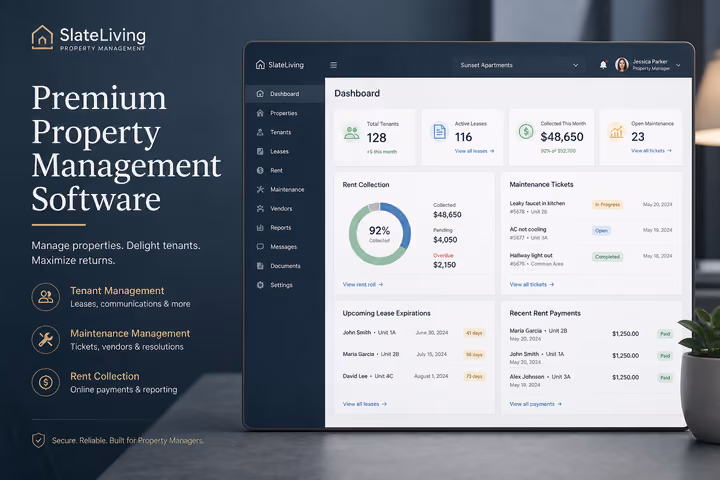Click the Maintenance Management wrench icon
The width and height of the screenshot is (720, 480).
pyautogui.click(x=45, y=339)
